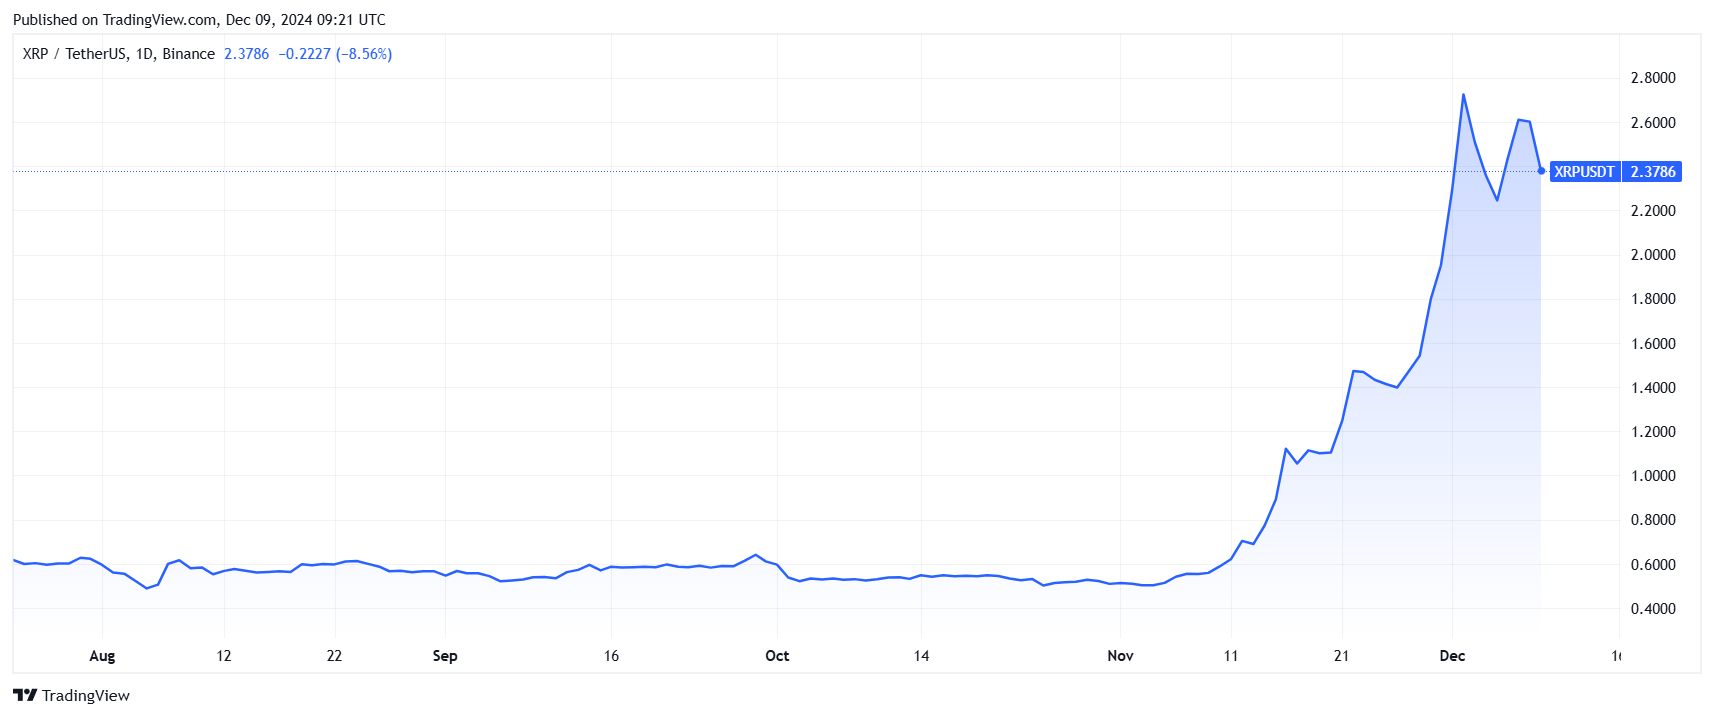
Task: Click the 2.0000 price axis label
Action: [x=1653, y=255]
